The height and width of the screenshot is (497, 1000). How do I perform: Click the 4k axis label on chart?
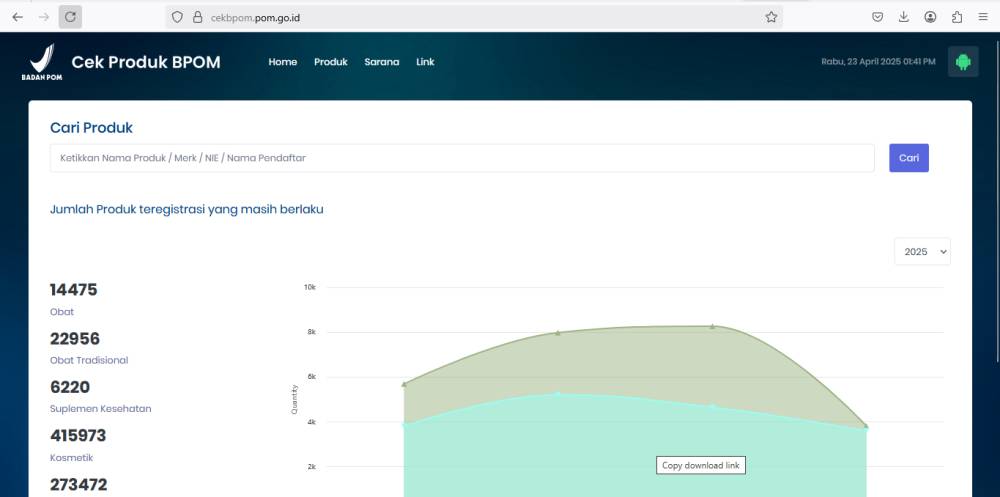click(x=311, y=422)
